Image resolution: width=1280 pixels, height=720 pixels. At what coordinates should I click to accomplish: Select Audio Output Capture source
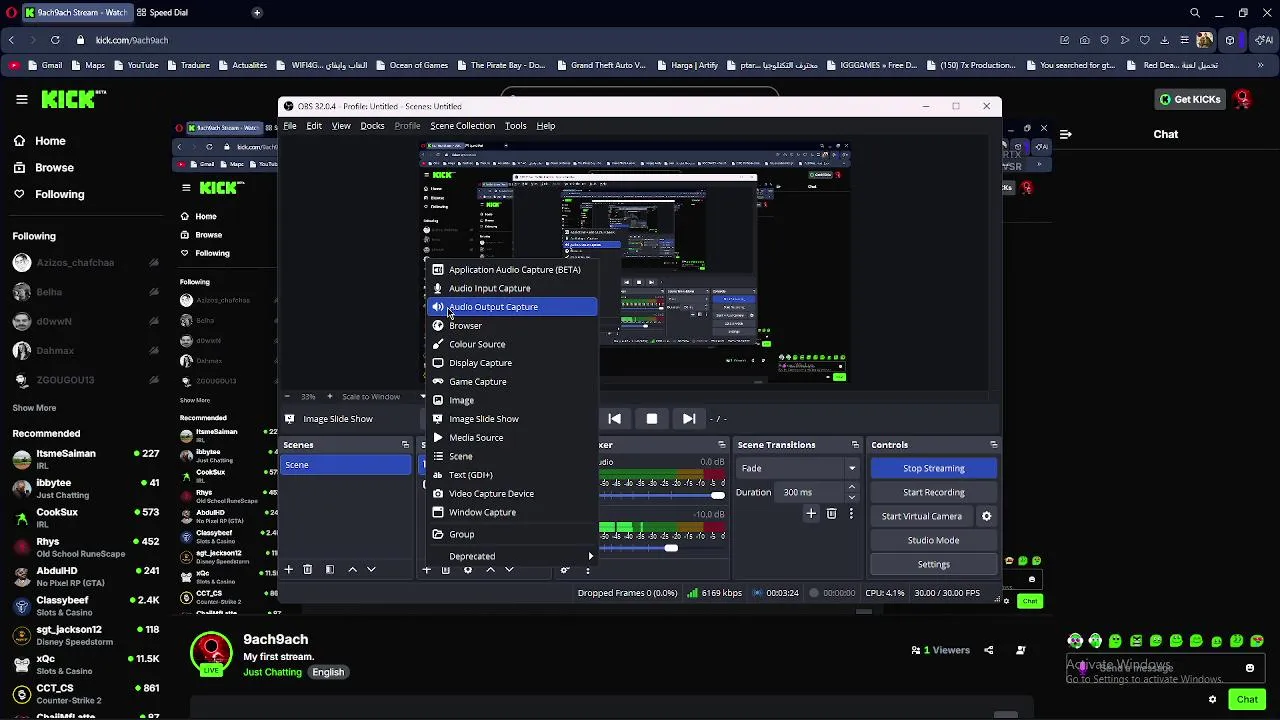tap(512, 307)
